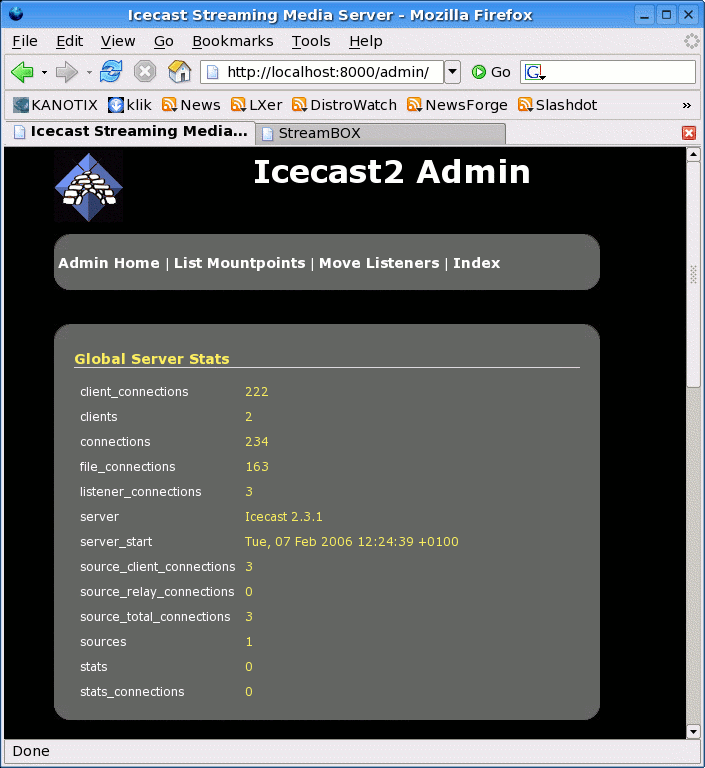
Task: Click the listener_connections label
Action: pos(141,492)
